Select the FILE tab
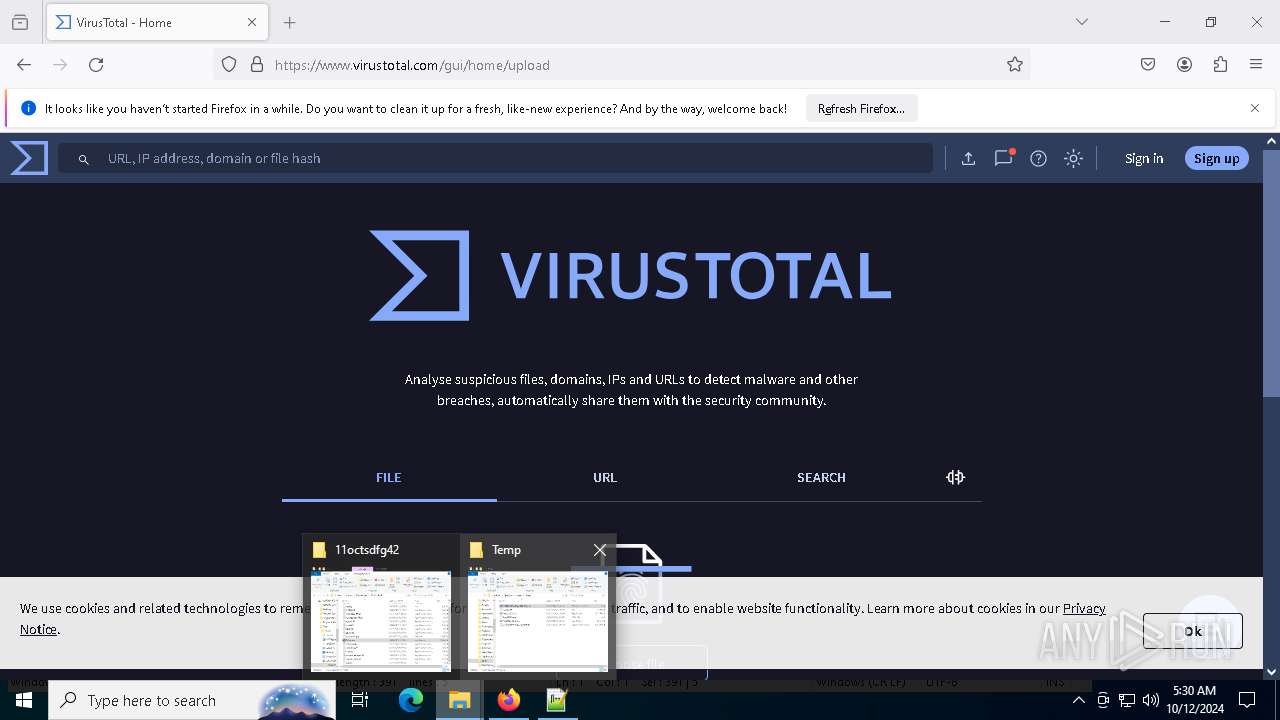Viewport: 1280px width, 720px height. pyautogui.click(x=389, y=478)
